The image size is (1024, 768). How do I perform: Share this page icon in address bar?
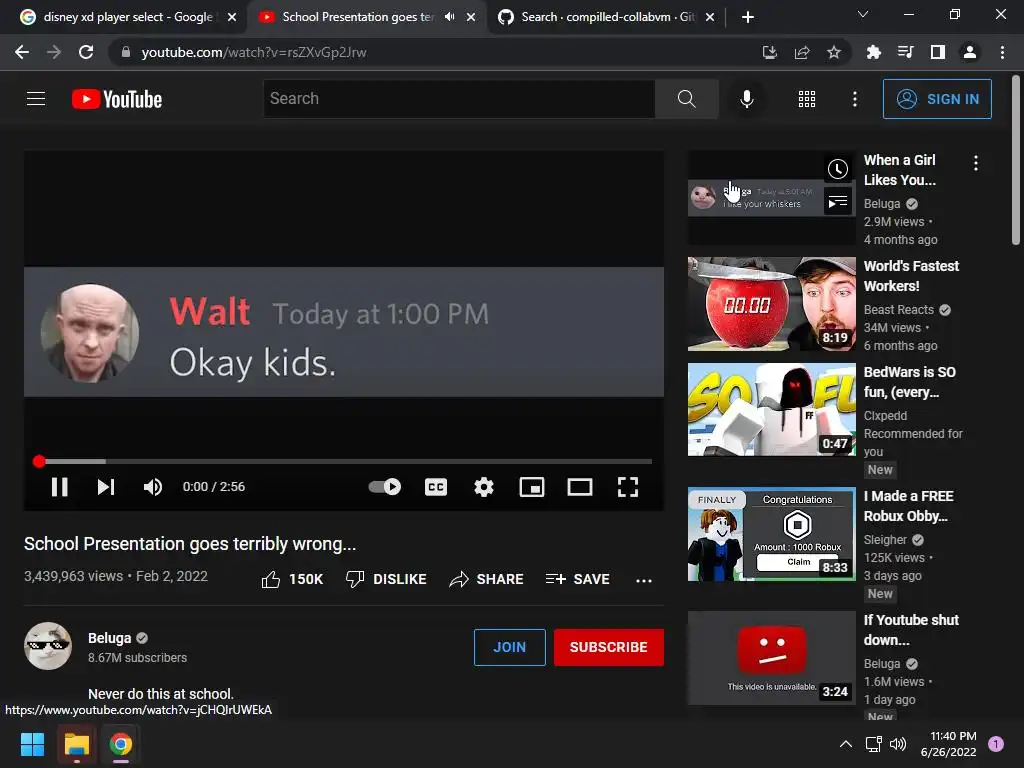tap(802, 52)
